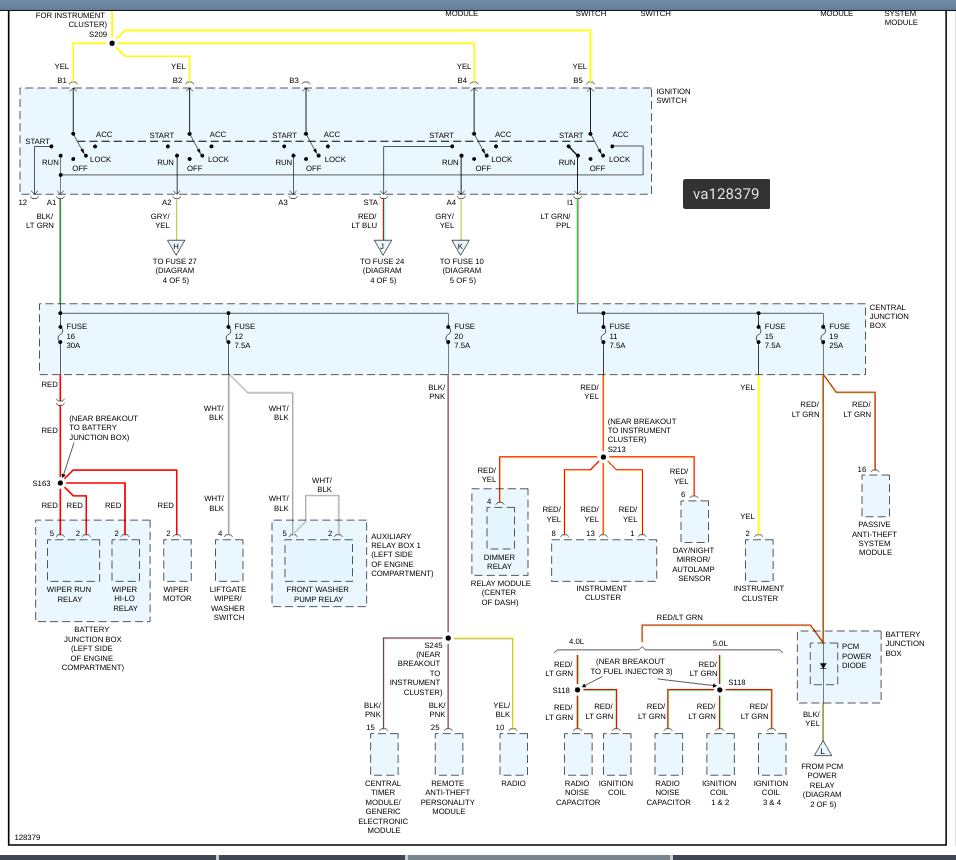The height and width of the screenshot is (860, 956).
Task: Select the PCM Power Diode symbol
Action: tap(823, 665)
